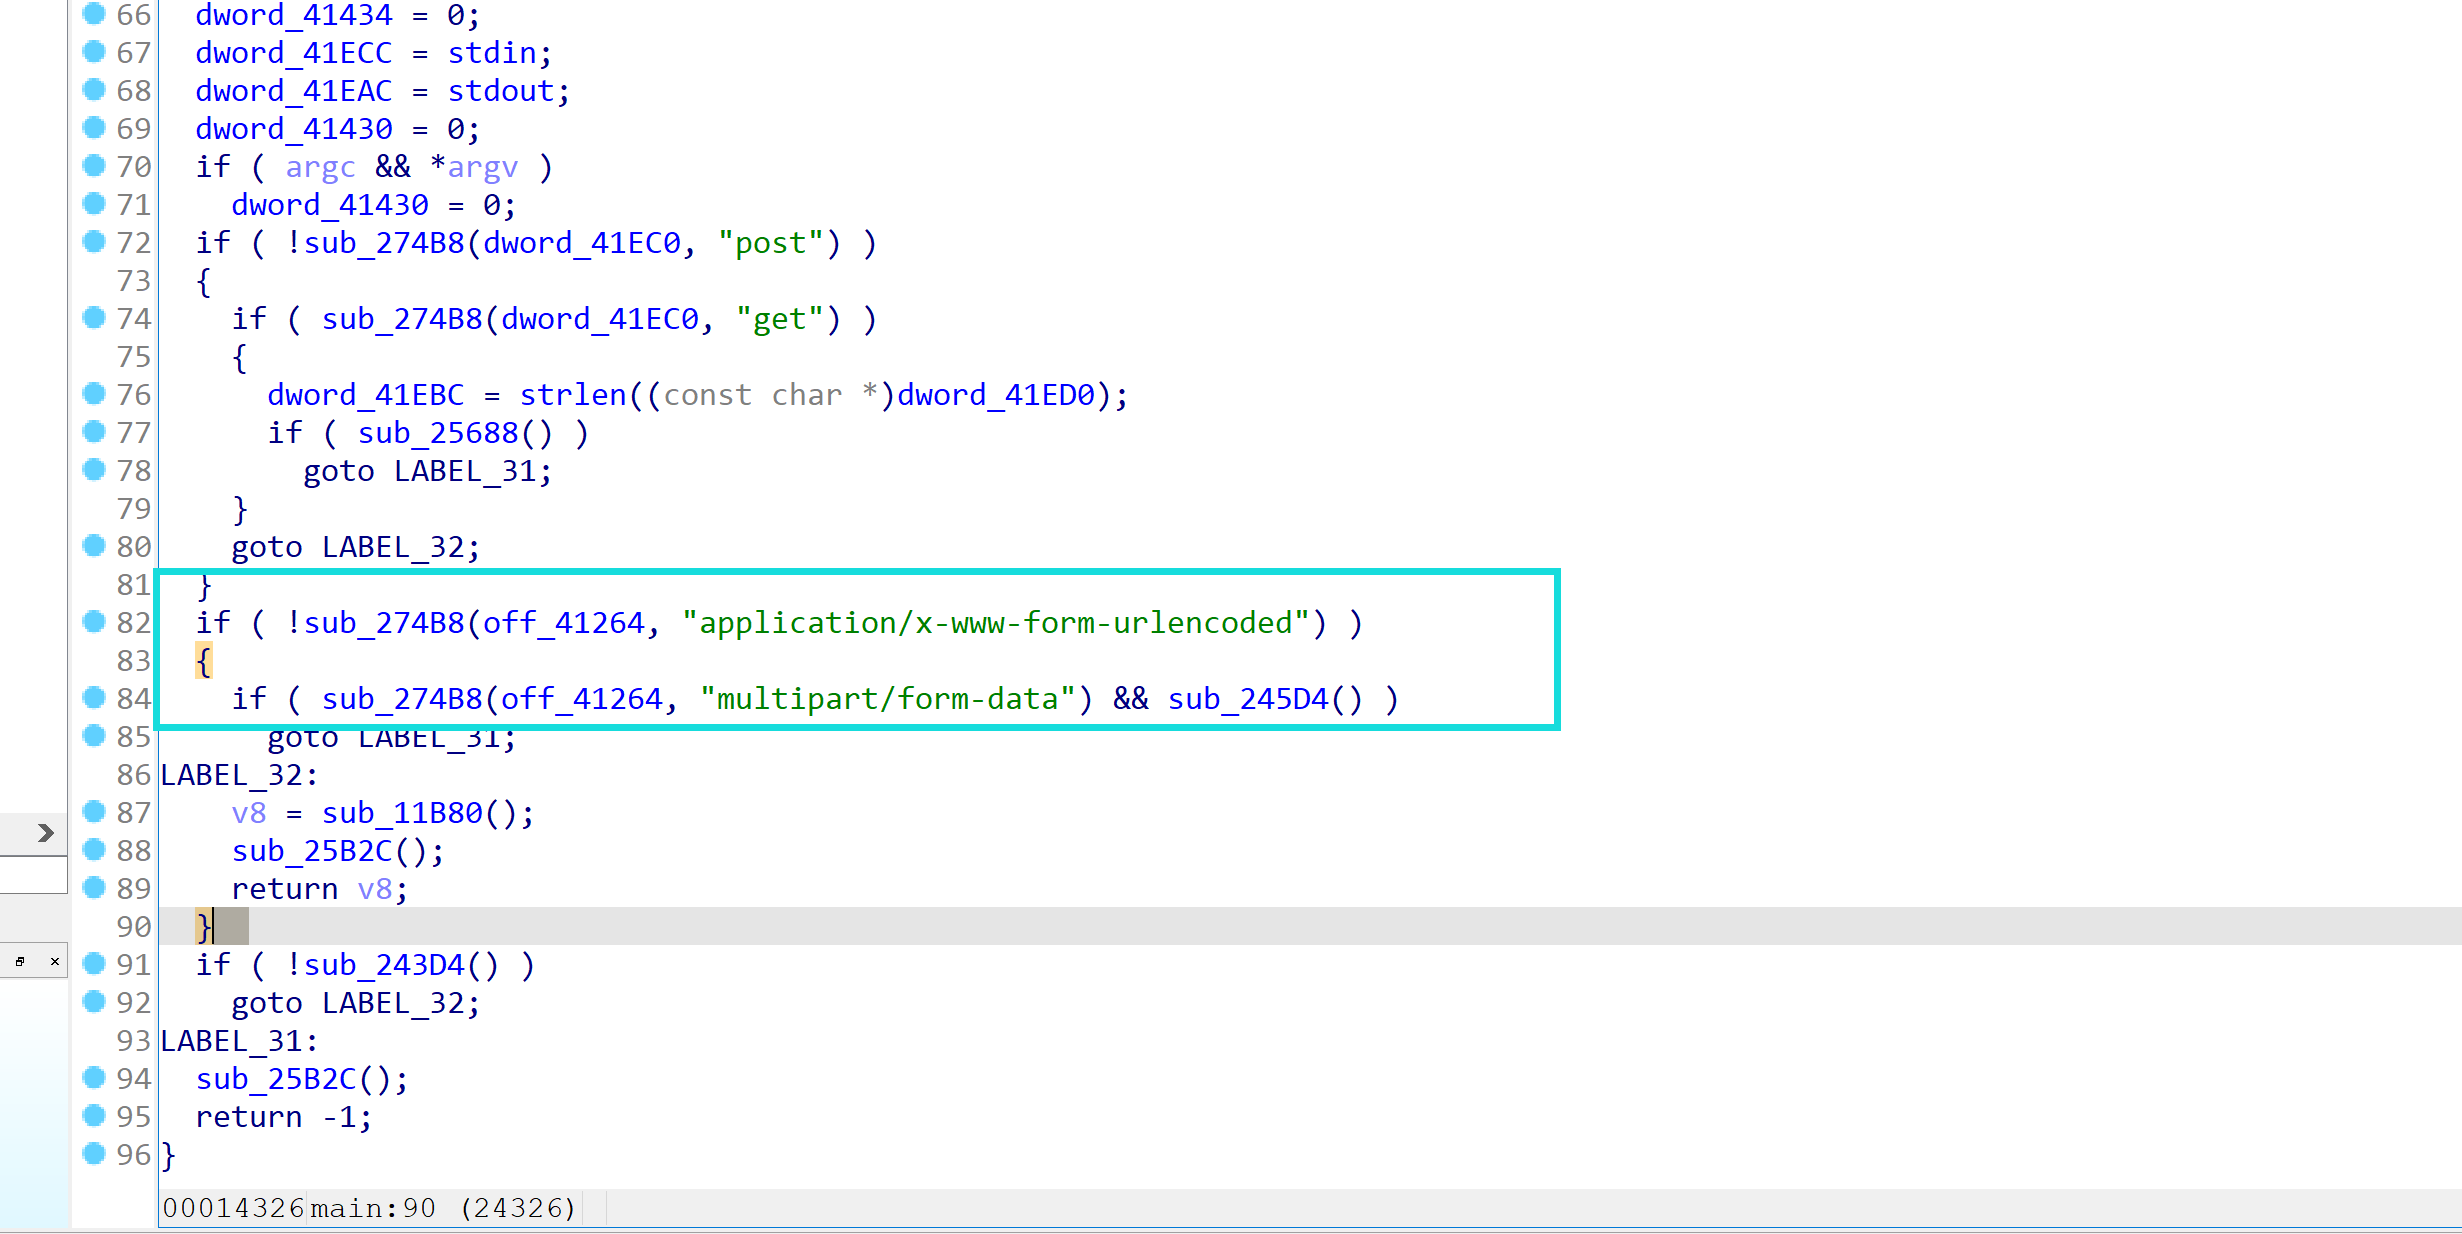Click closing brace on highlighted line 90
The height and width of the screenshot is (1234, 2462).
[204, 927]
